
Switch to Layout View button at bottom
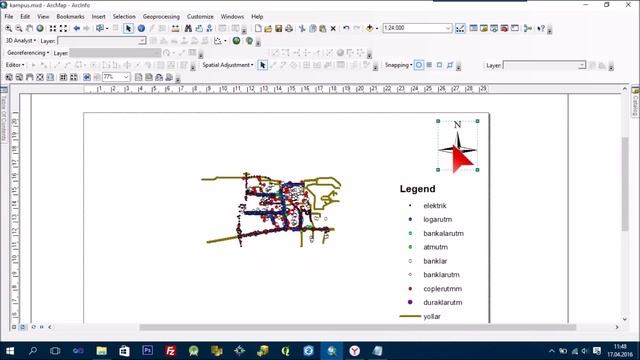point(23,327)
